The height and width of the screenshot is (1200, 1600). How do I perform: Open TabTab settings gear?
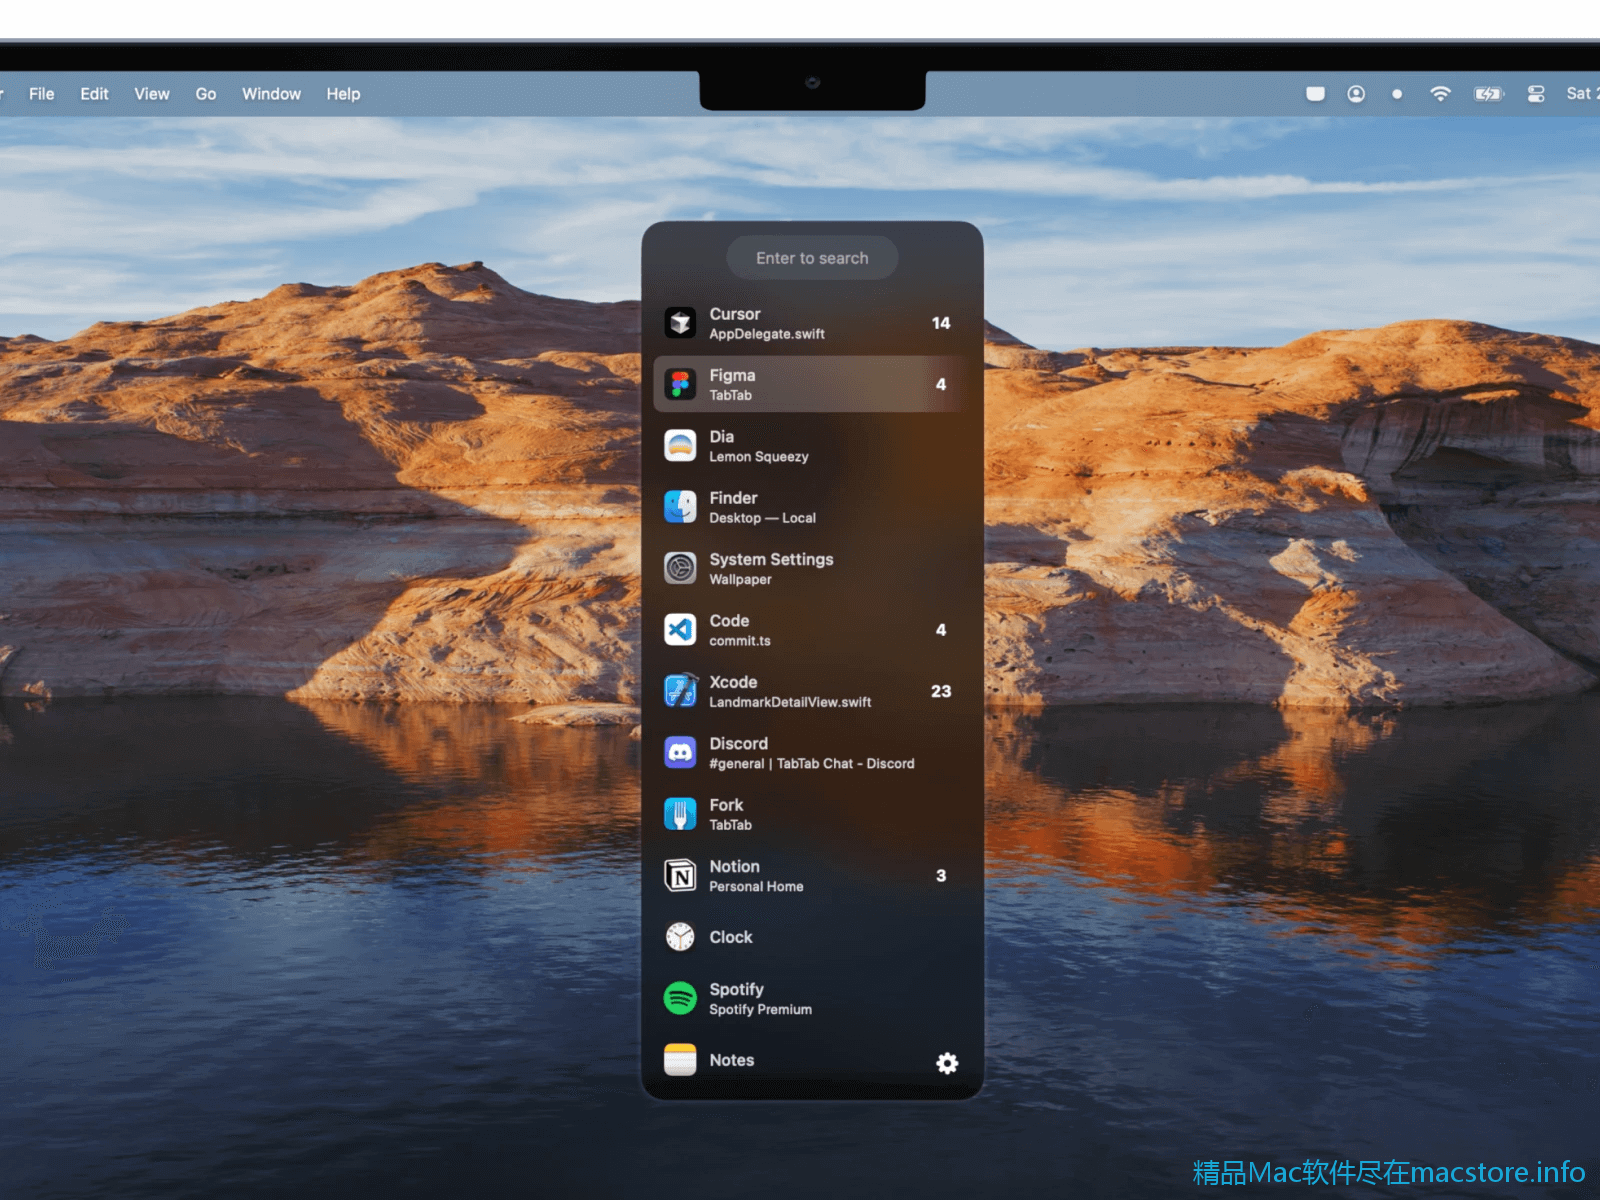[946, 1063]
